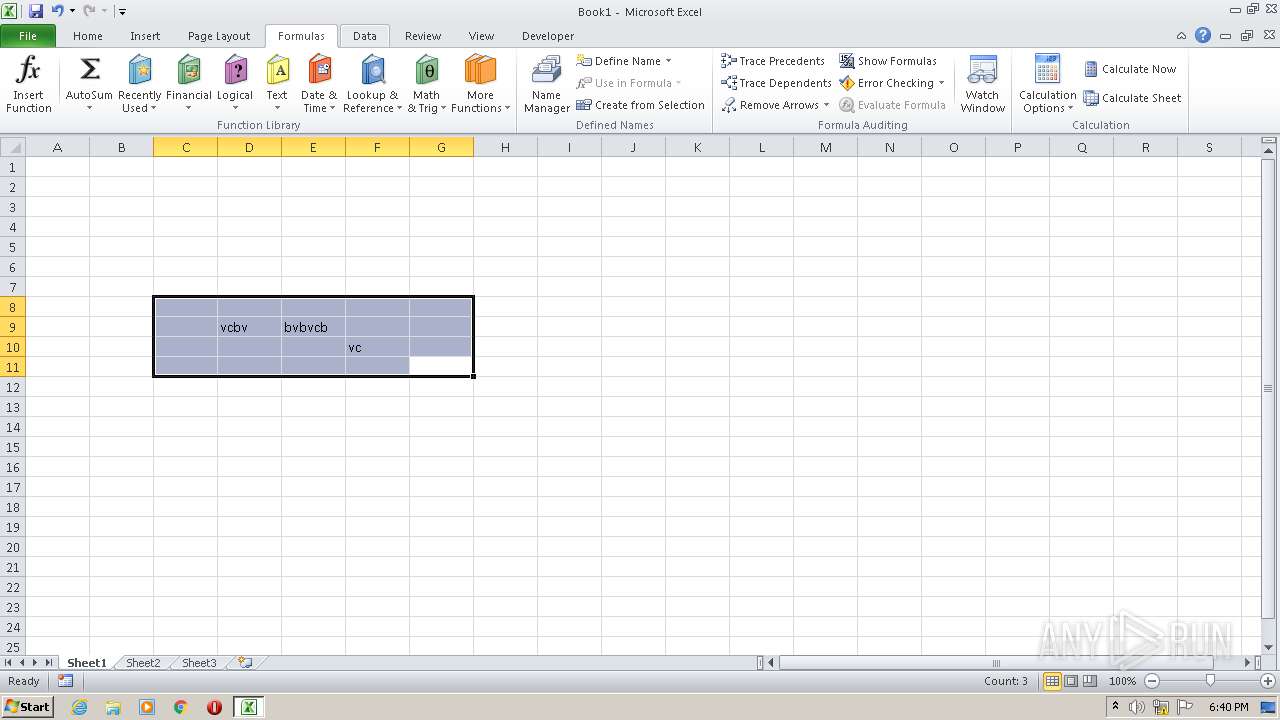
Task: Open Windows Media Player from taskbar
Action: 147,707
